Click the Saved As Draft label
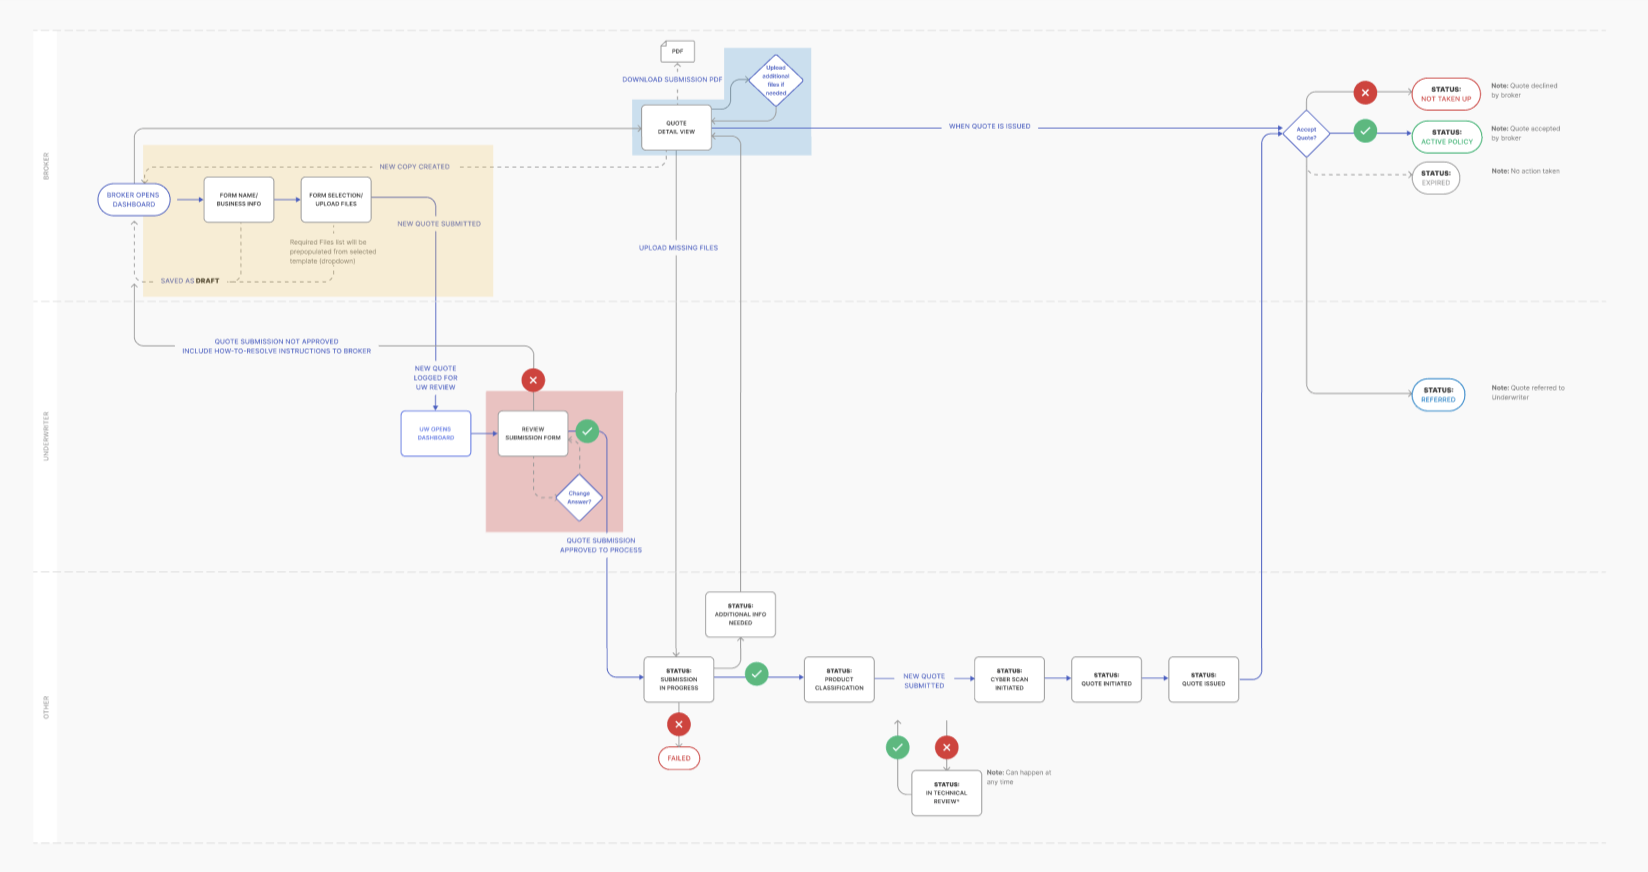This screenshot has height=872, width=1648. pos(190,281)
